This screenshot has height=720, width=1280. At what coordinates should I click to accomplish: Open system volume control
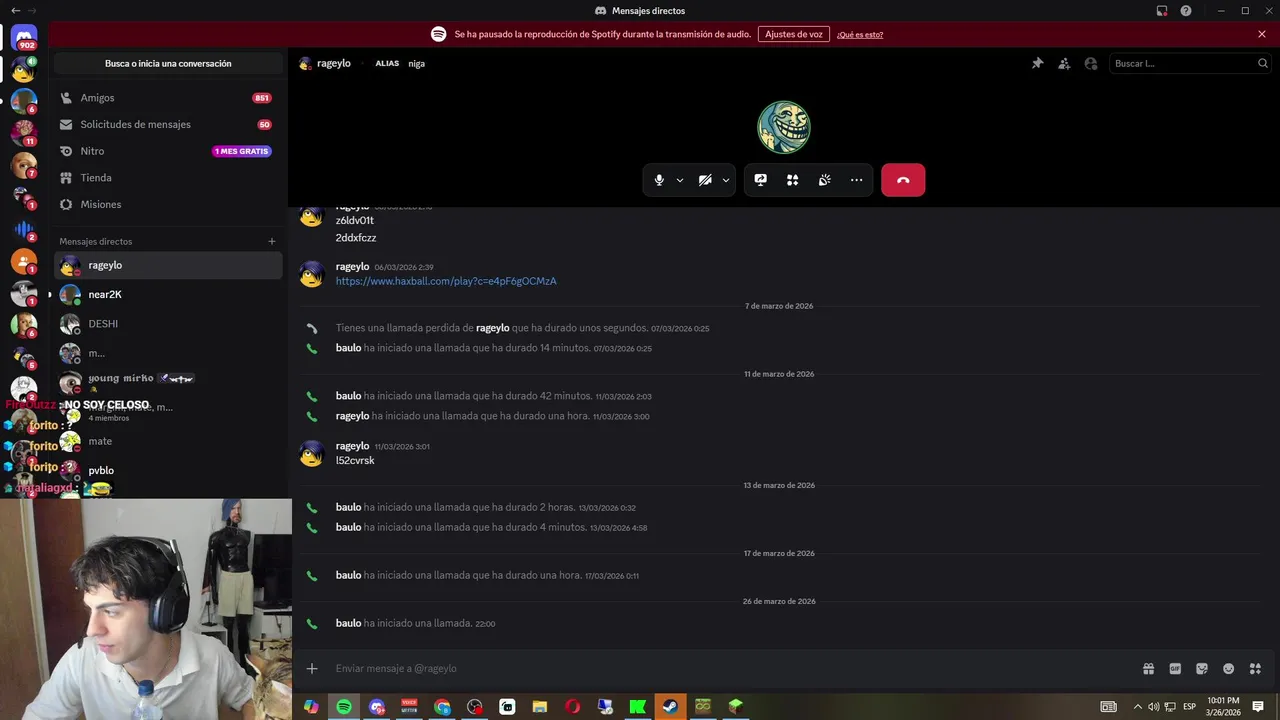[1153, 707]
